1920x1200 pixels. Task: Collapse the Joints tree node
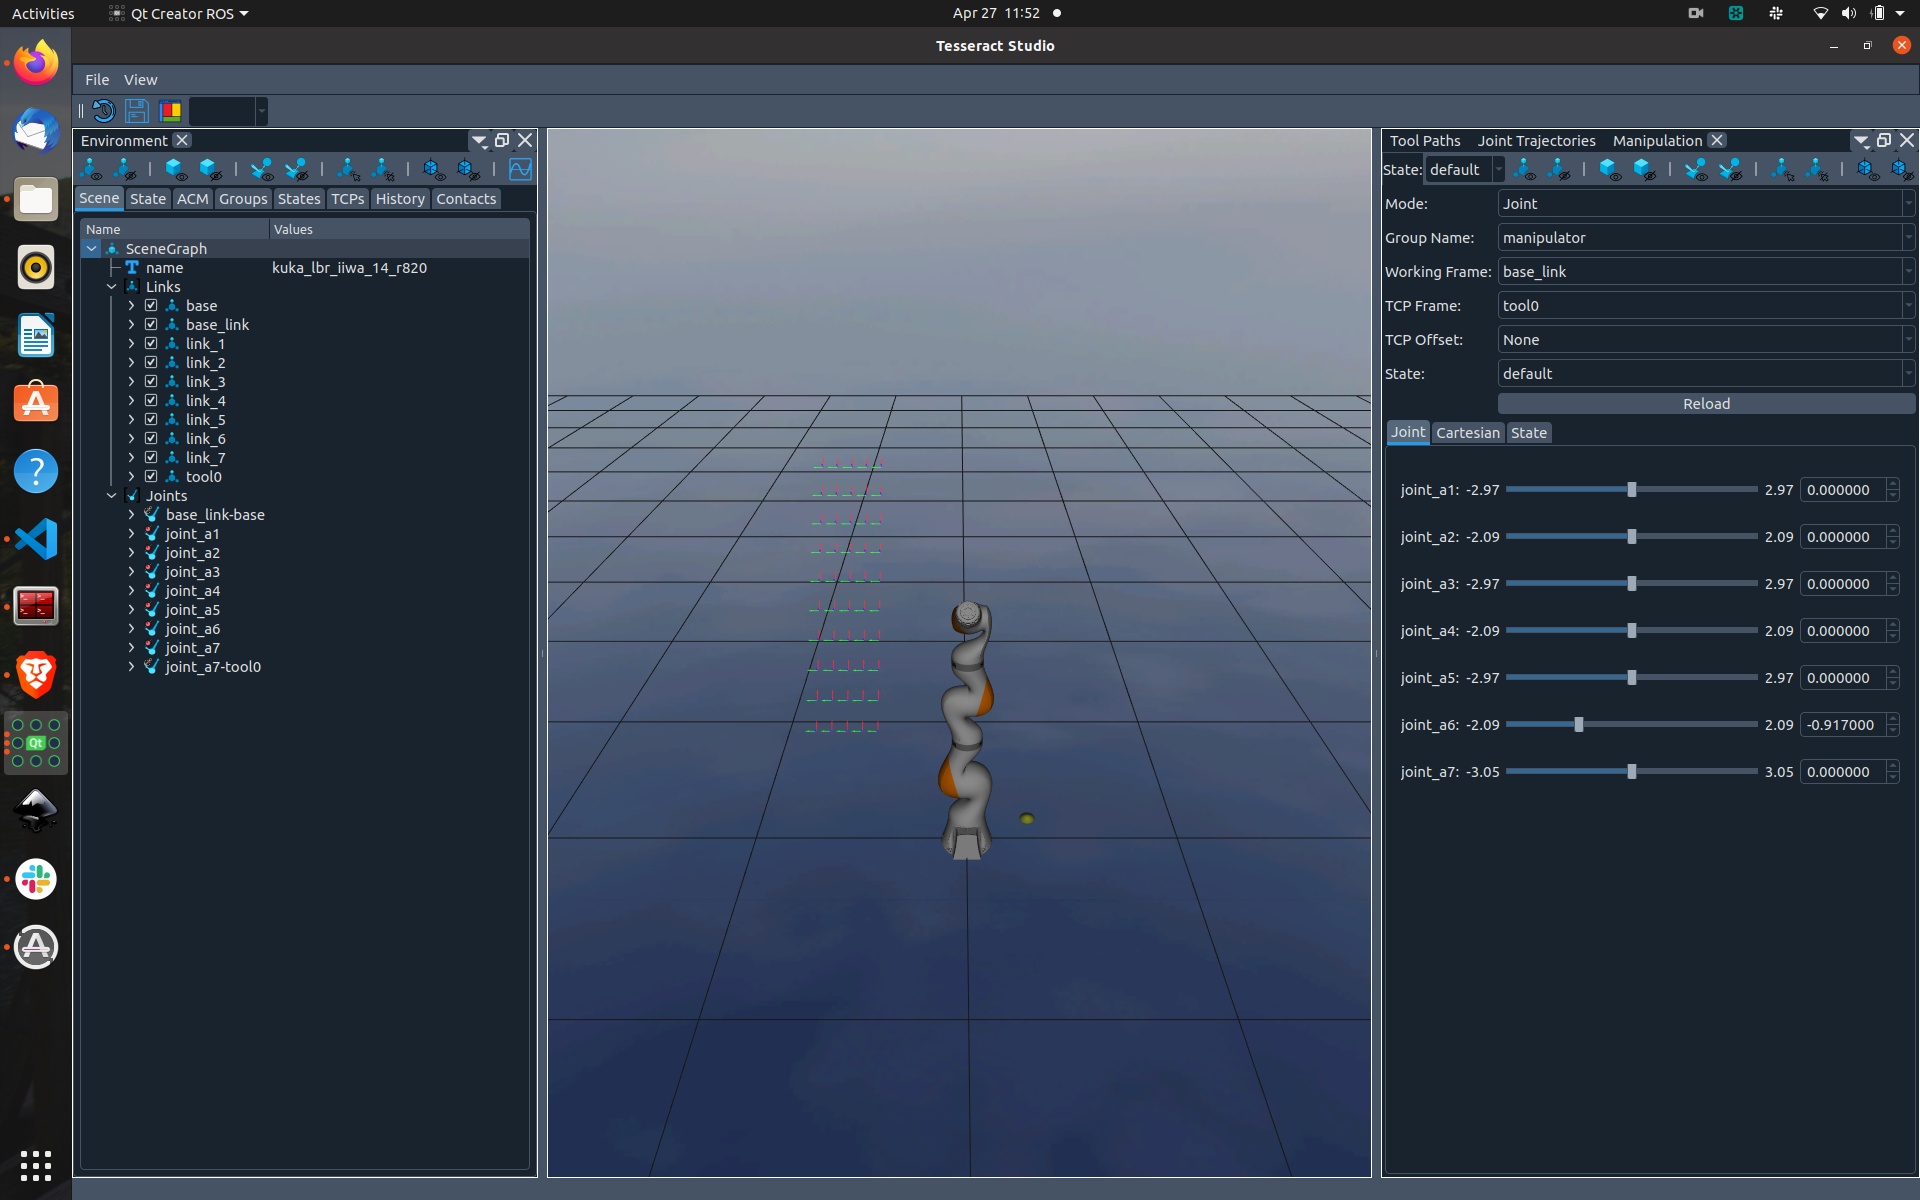click(112, 495)
